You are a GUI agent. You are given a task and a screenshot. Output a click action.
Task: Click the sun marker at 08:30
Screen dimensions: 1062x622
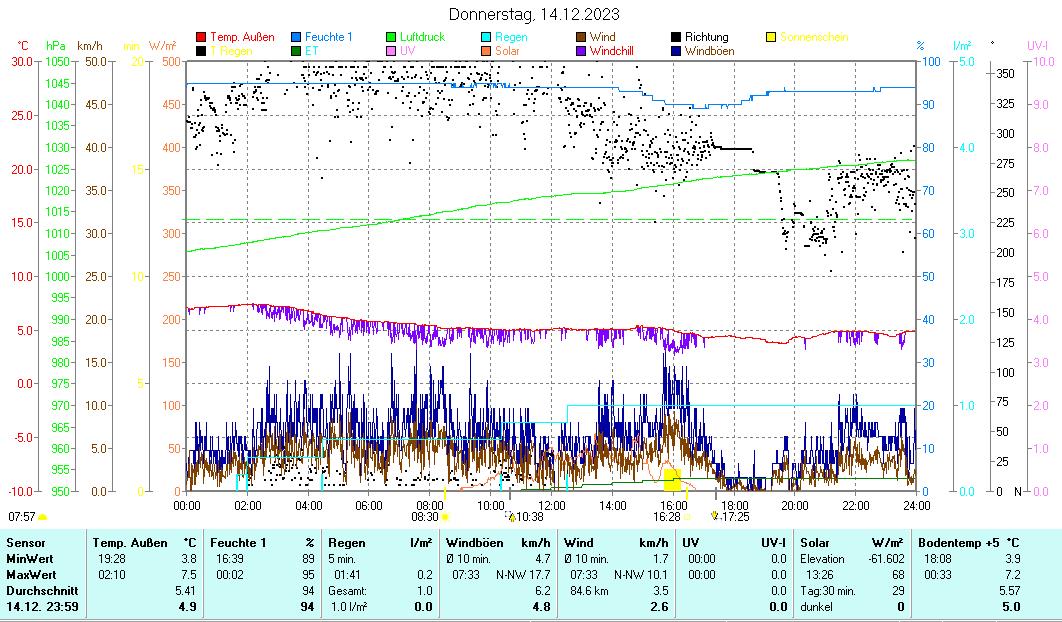coord(445,517)
